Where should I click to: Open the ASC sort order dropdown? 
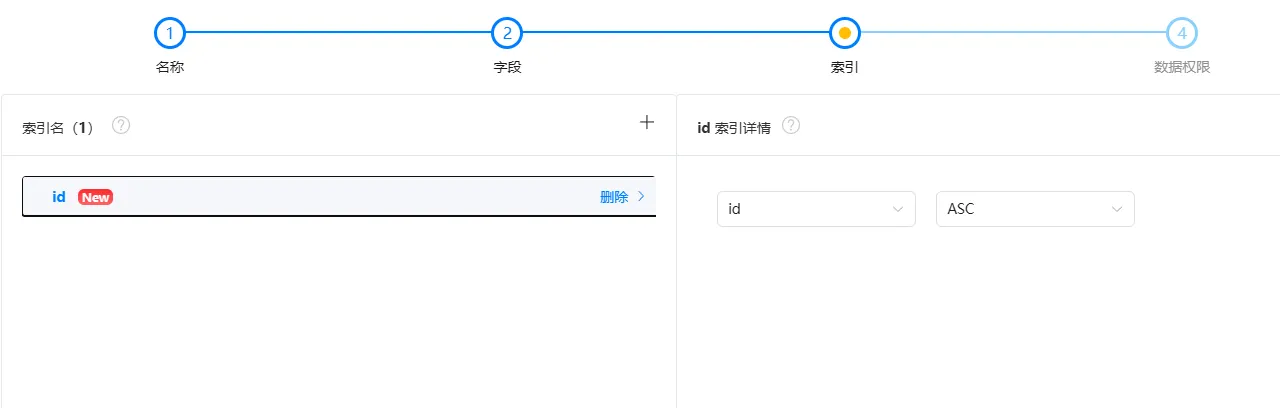1035,209
